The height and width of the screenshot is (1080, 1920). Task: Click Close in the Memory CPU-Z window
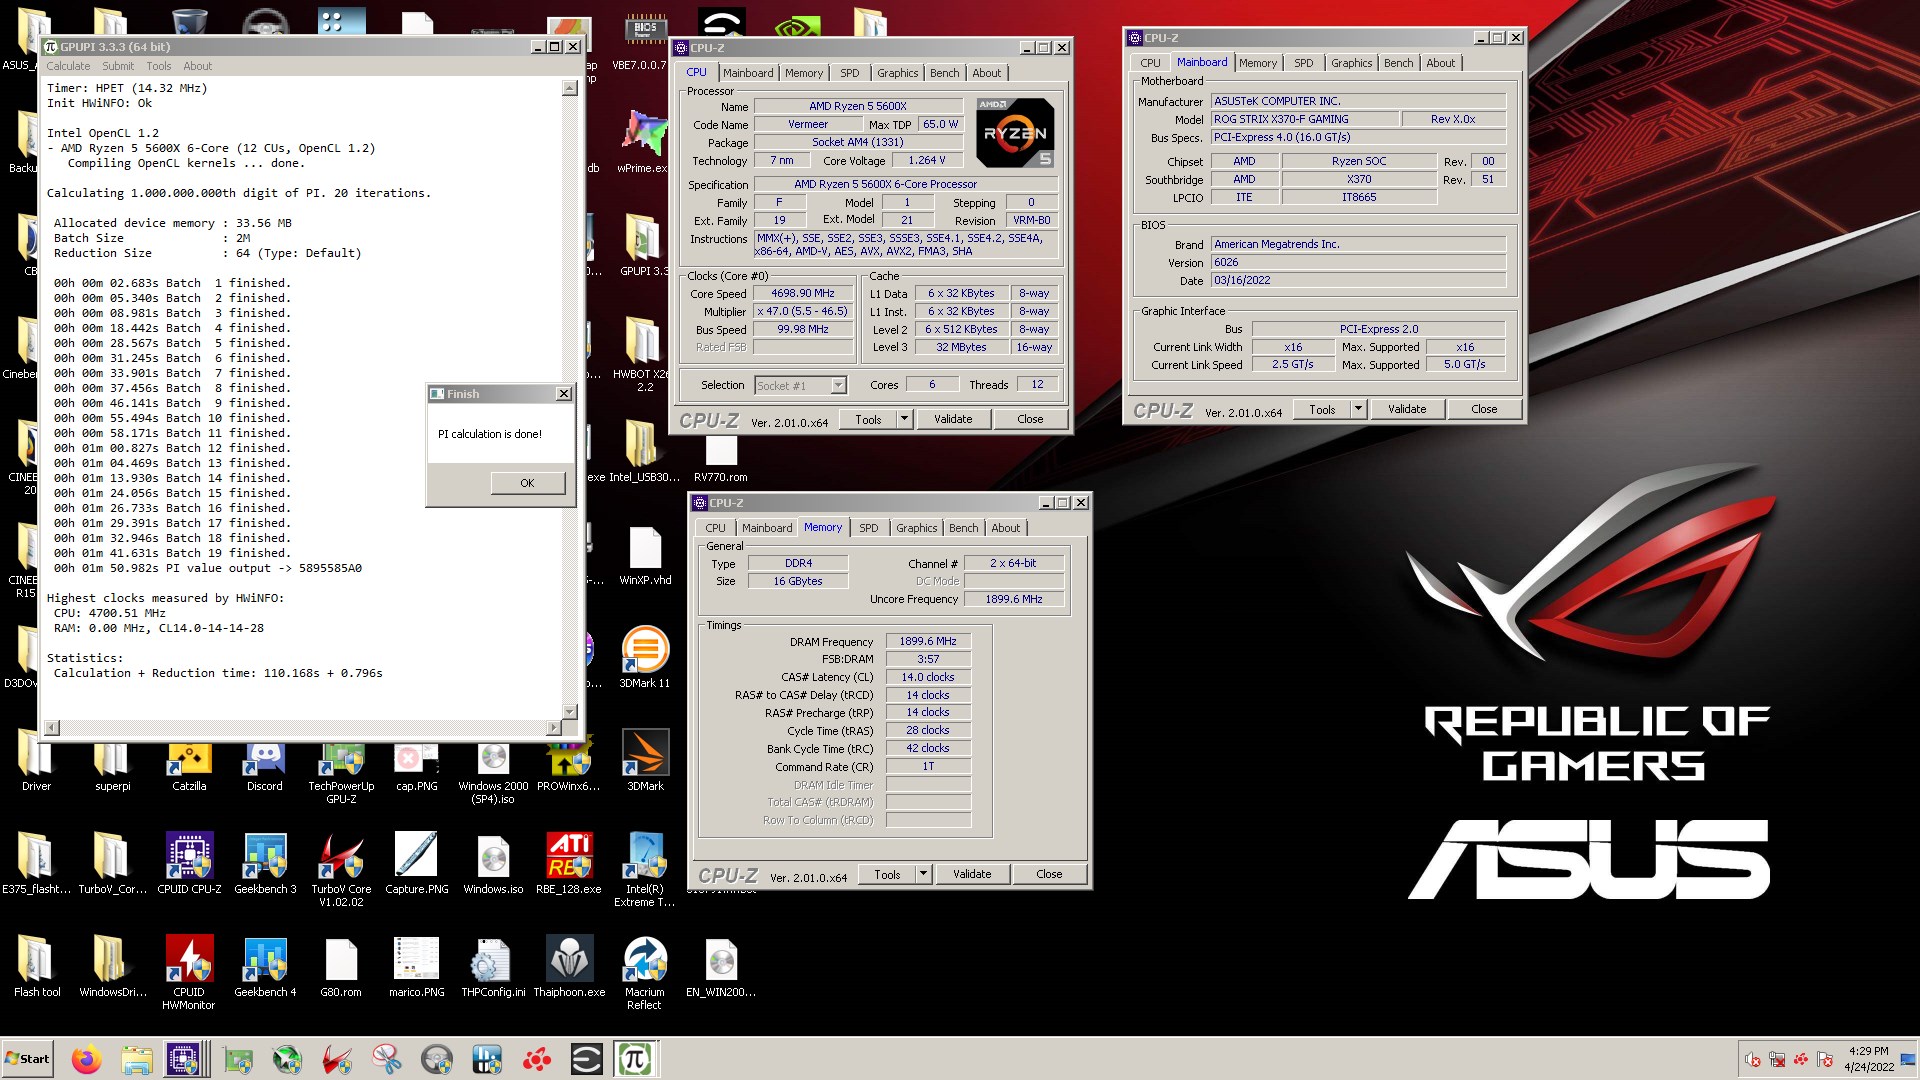(x=1049, y=874)
